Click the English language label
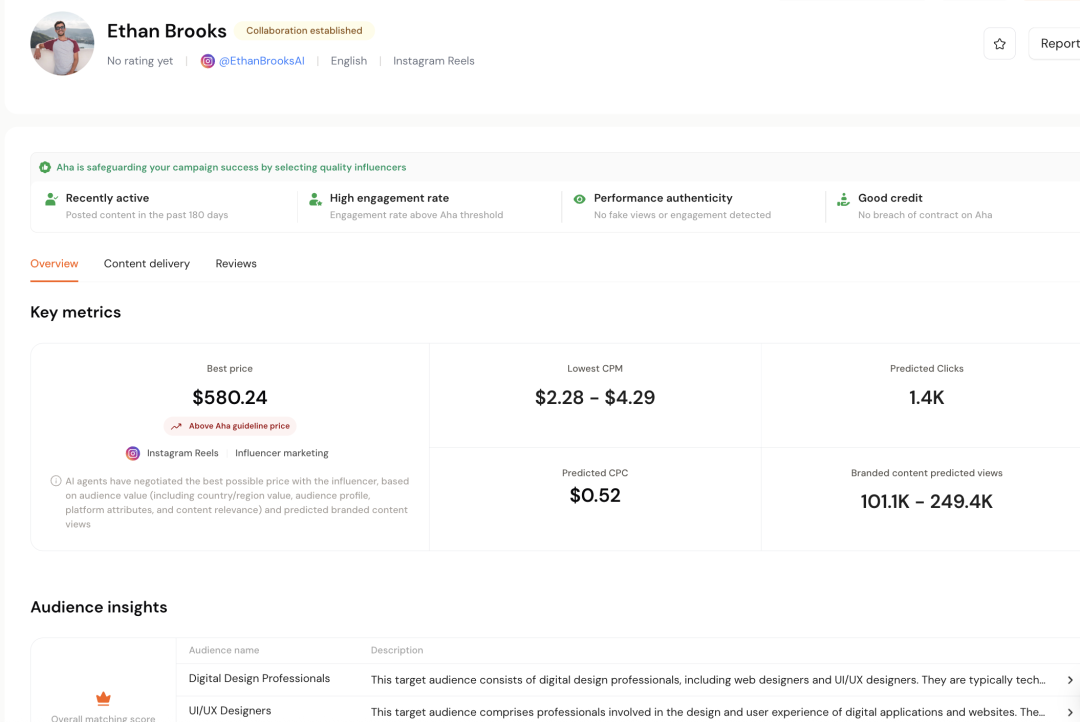Screen dimensions: 1080x722 click(x=349, y=61)
